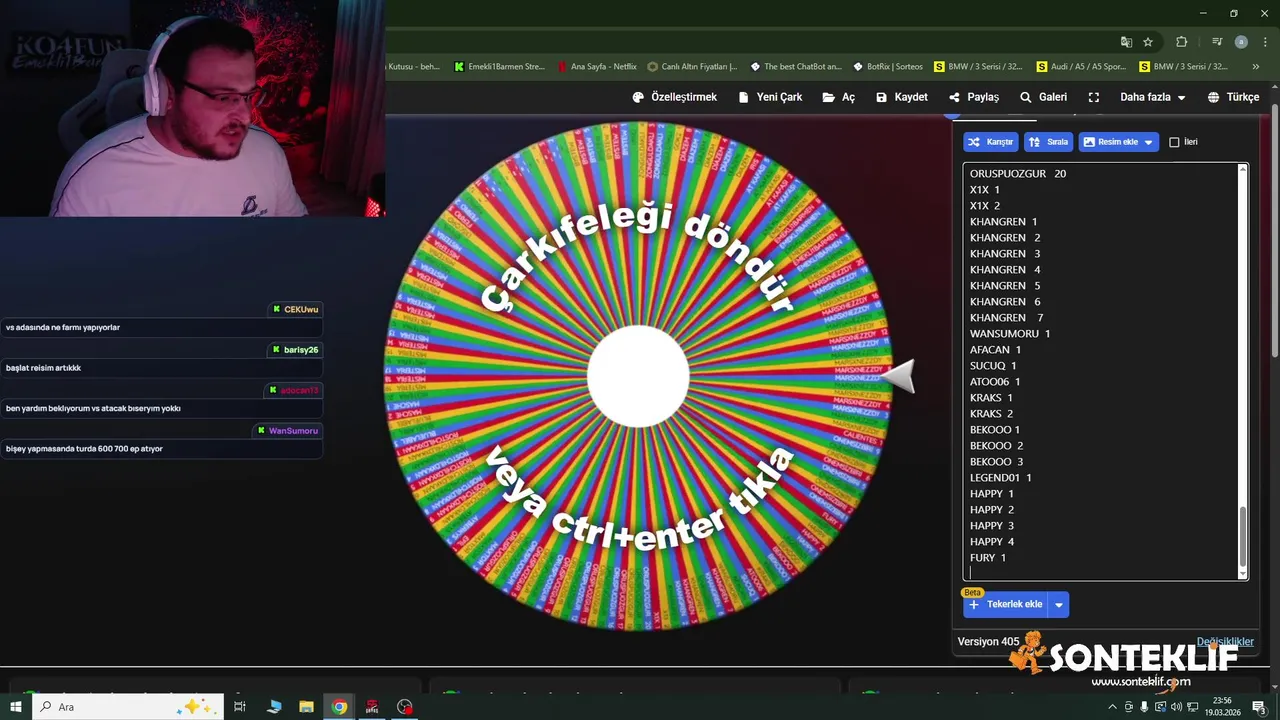Screen dimensions: 1280x720
Task: Open the Değişiklikler changelog link
Action: coord(1225,641)
